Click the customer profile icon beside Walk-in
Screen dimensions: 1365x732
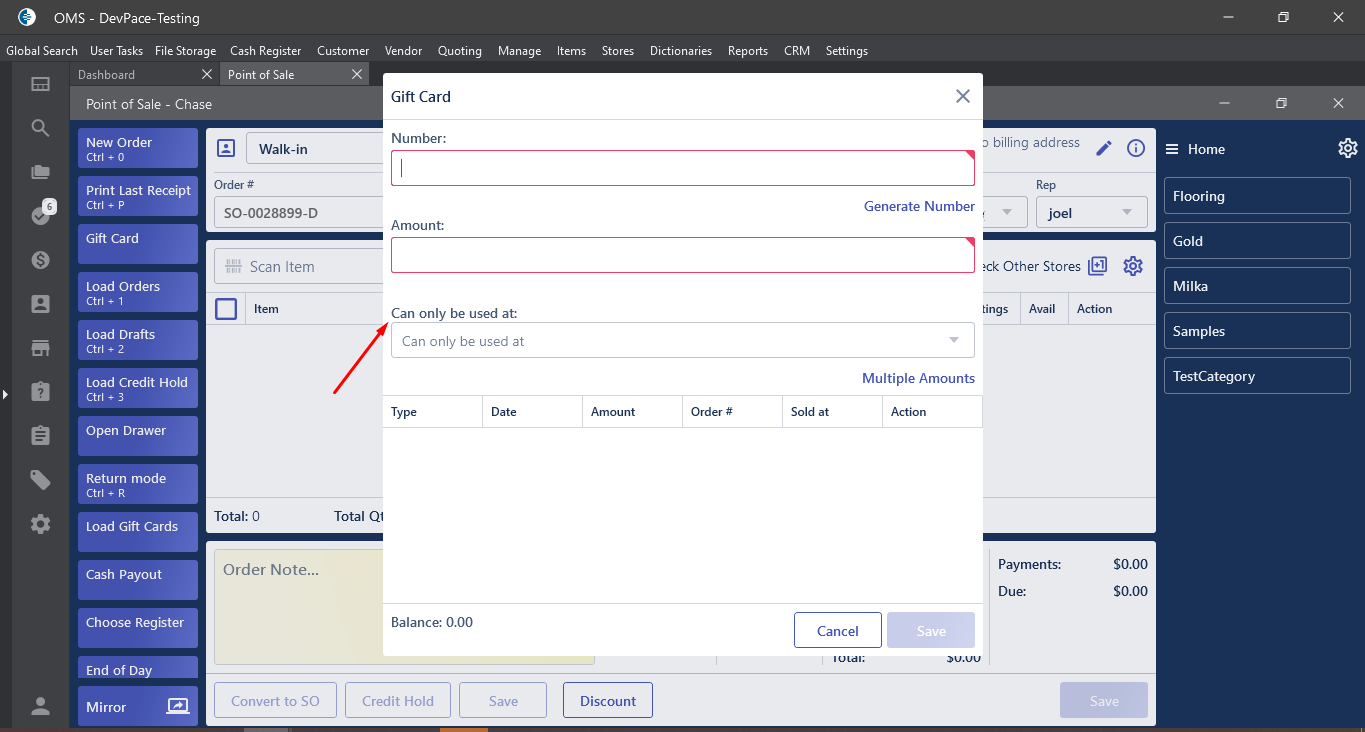226,149
